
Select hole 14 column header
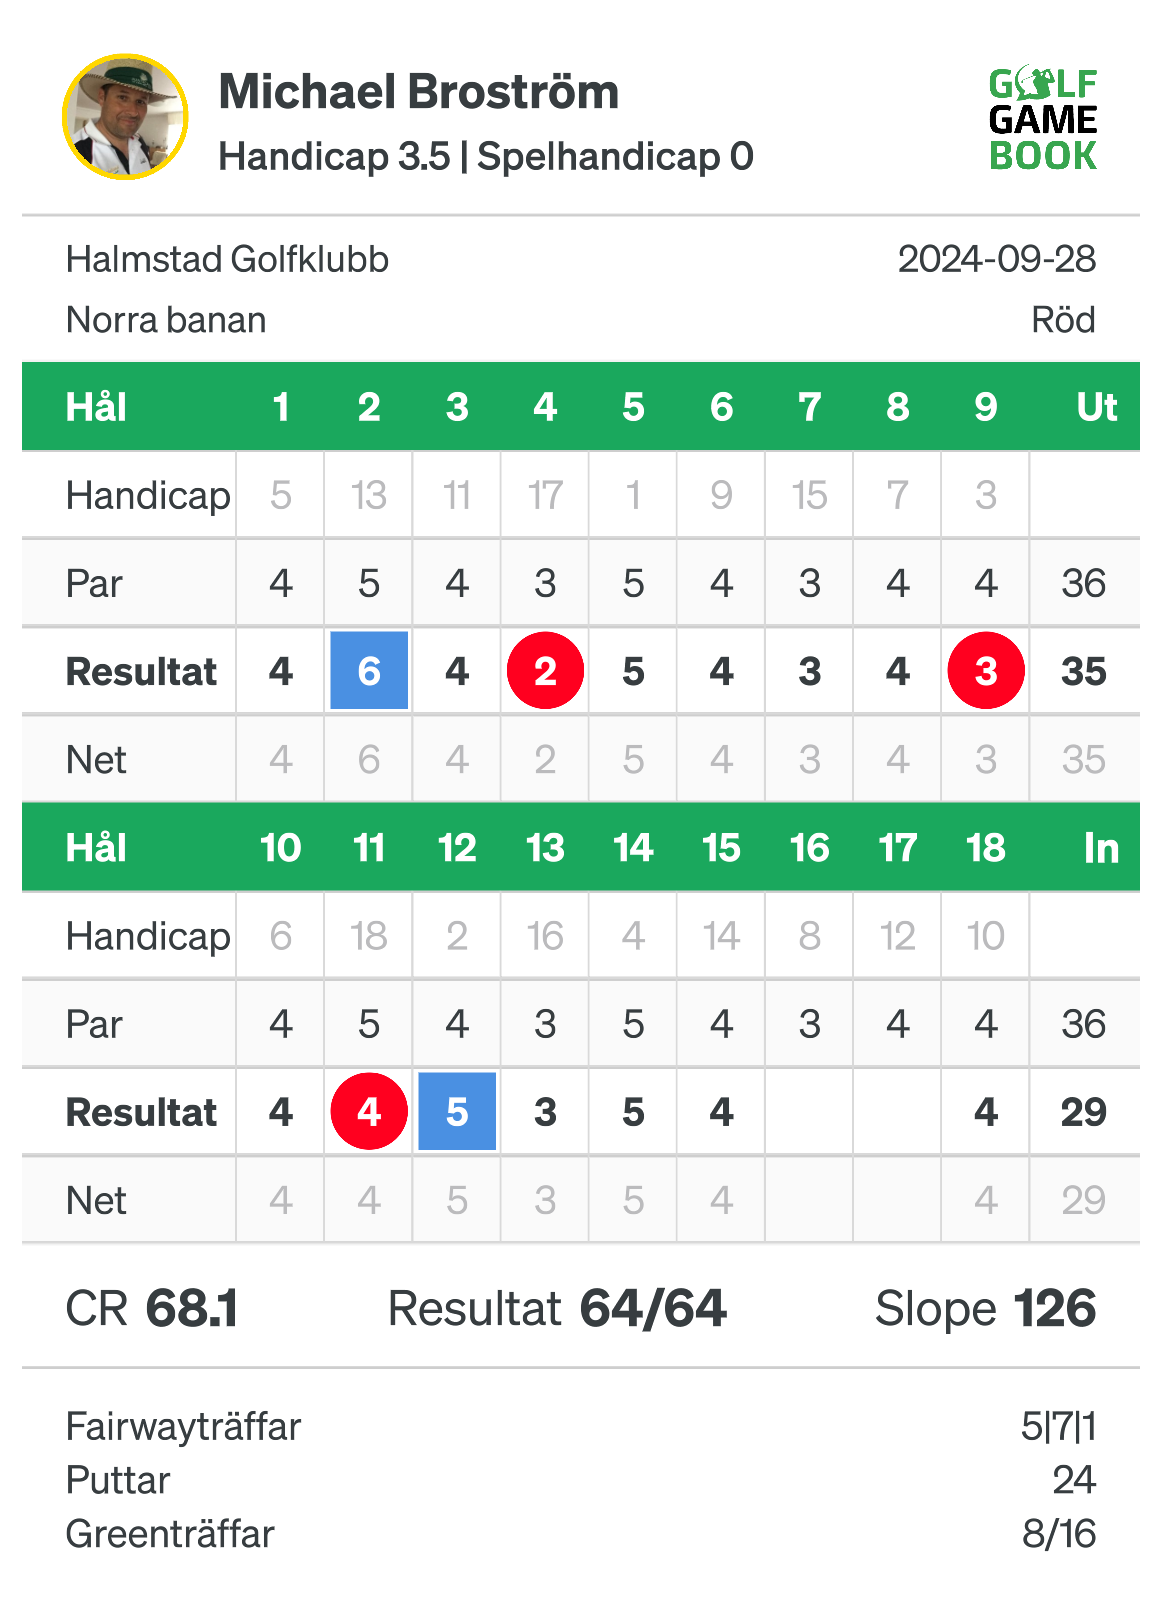[633, 848]
